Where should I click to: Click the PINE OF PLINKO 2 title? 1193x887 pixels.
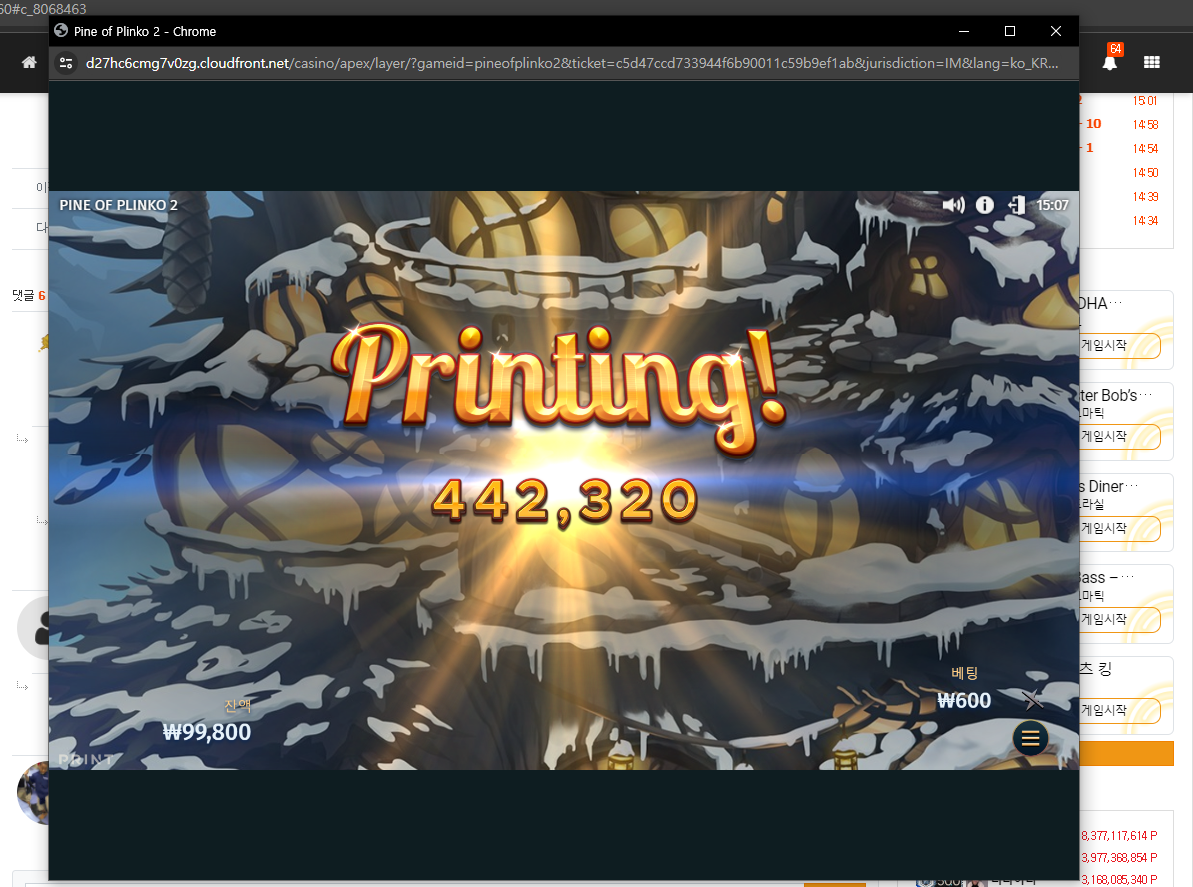point(119,205)
